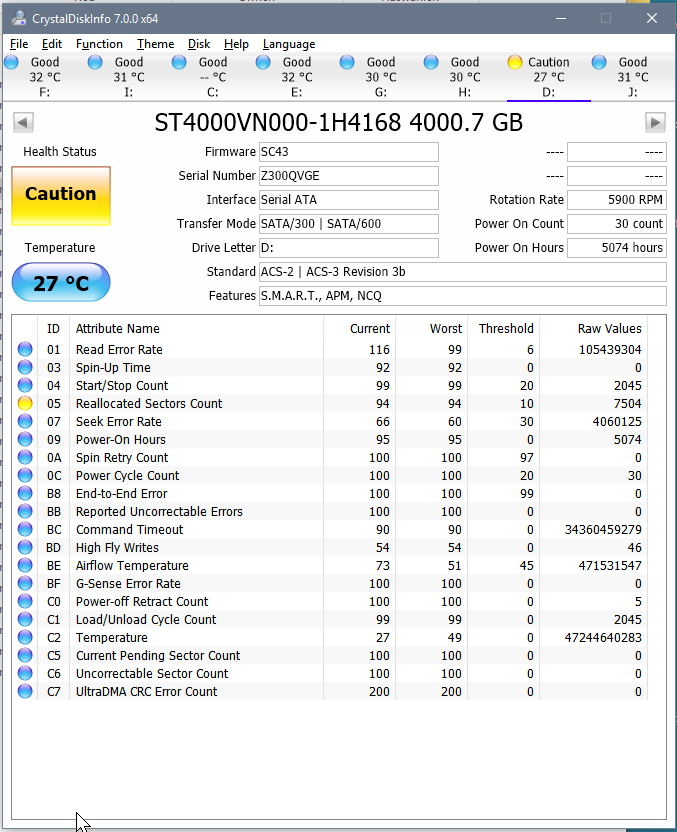
Task: Click the Start/Stop Count status orb
Action: pos(25,385)
